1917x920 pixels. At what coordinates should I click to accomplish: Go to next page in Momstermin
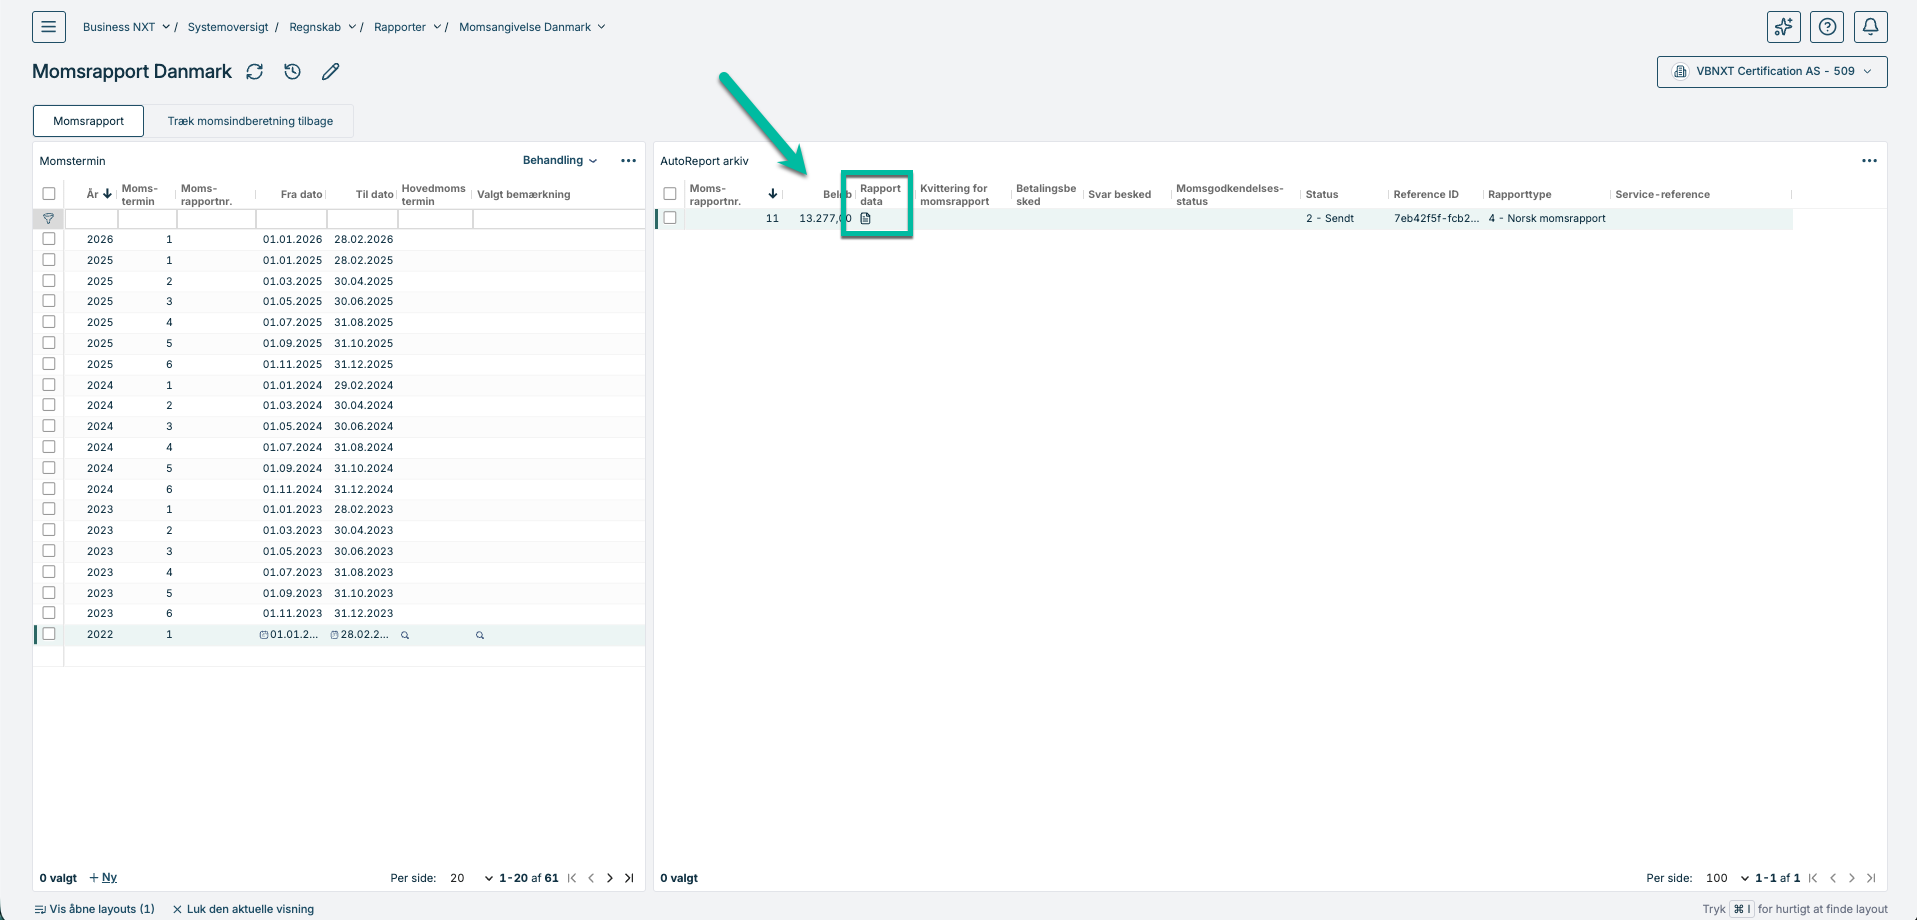(x=610, y=878)
